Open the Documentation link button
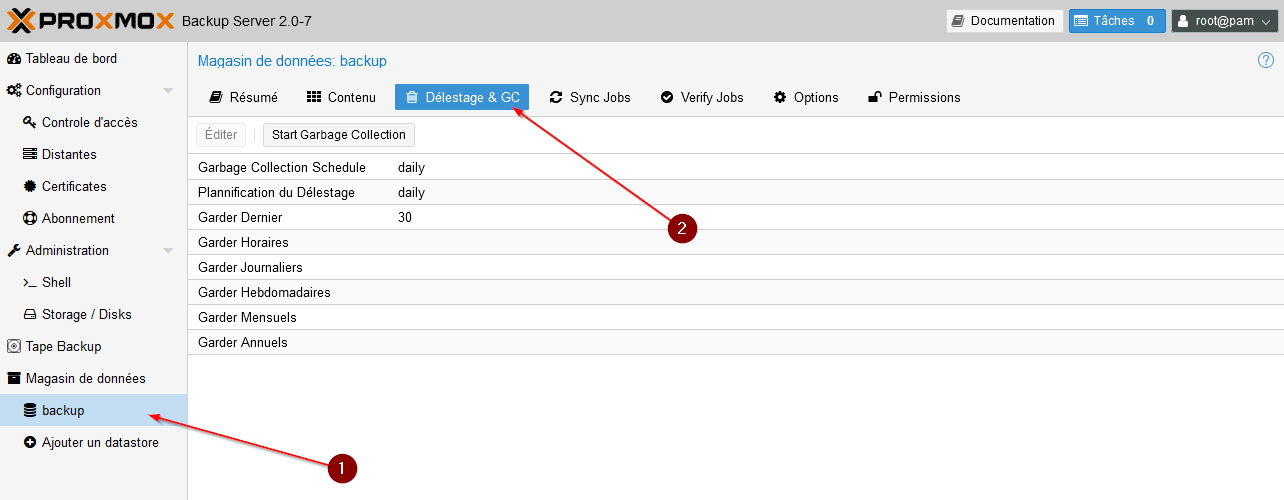1284x500 pixels. pyautogui.click(x=1004, y=21)
